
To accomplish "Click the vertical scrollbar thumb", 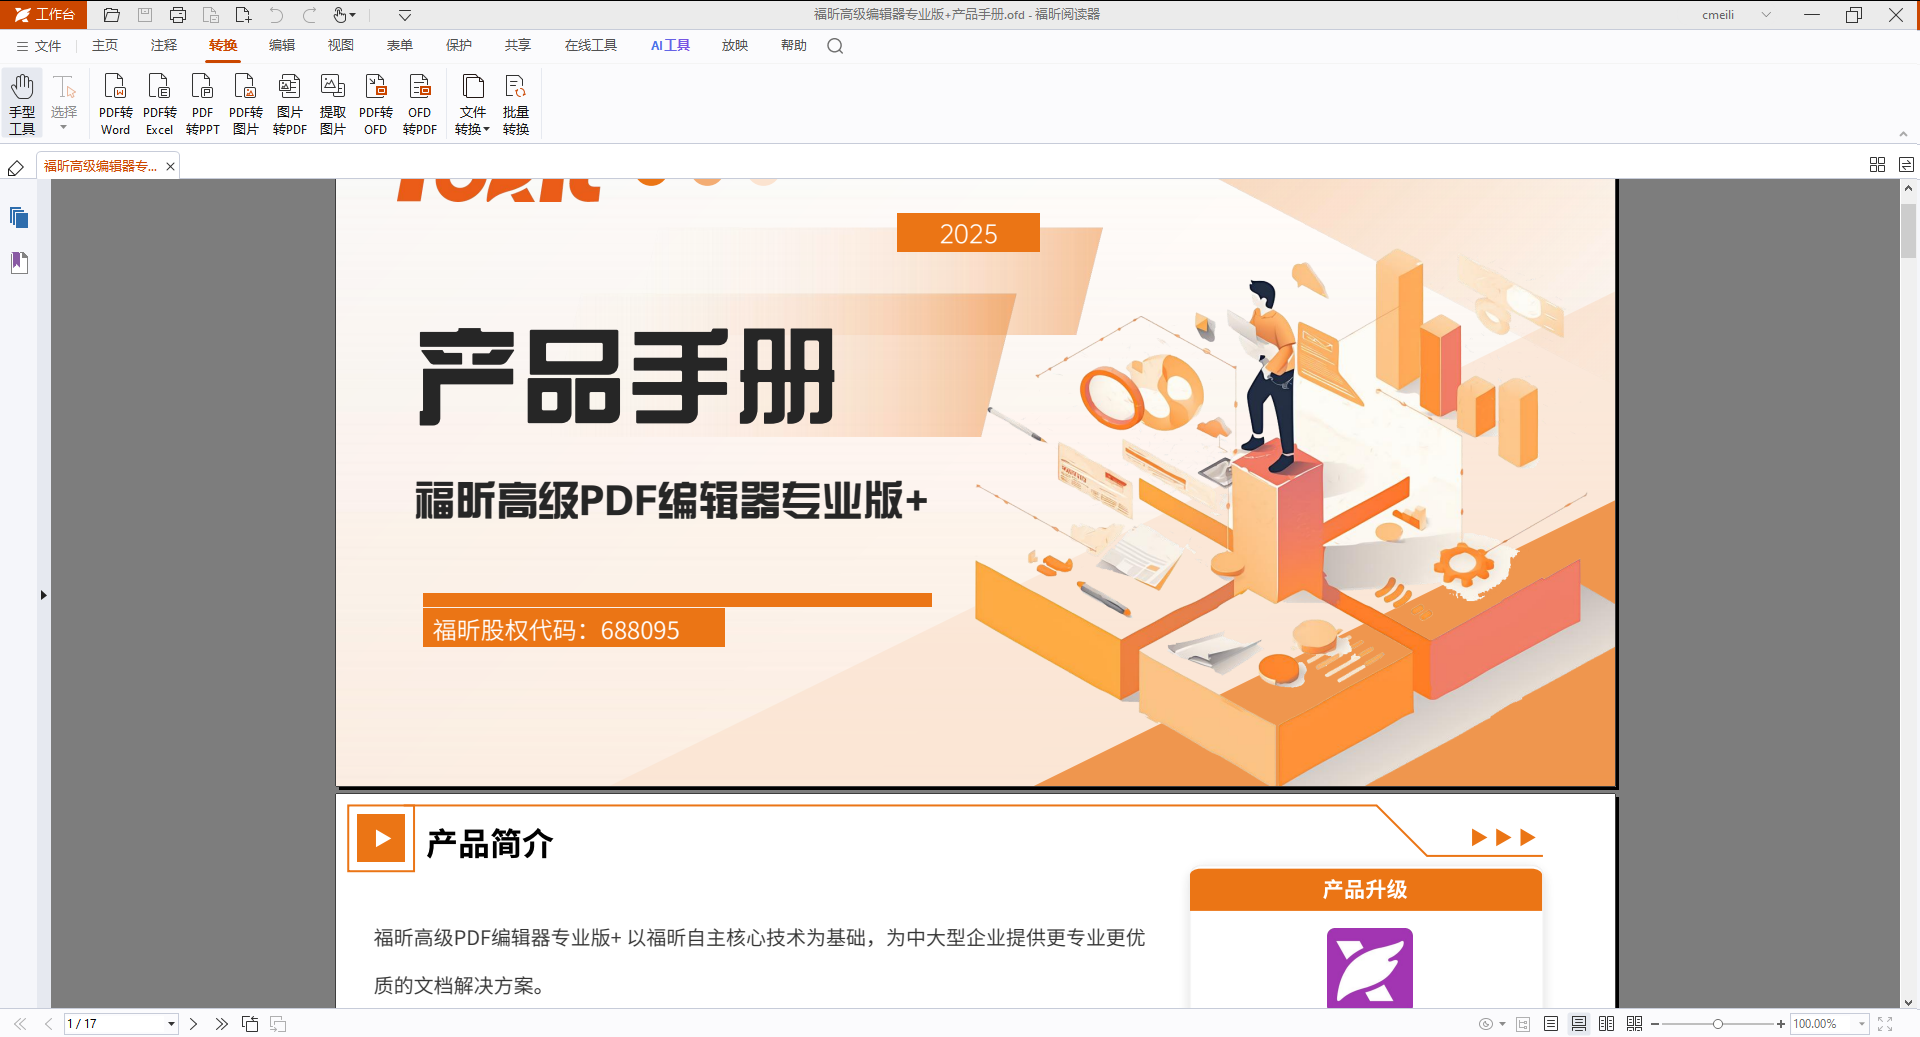I will click(1908, 231).
